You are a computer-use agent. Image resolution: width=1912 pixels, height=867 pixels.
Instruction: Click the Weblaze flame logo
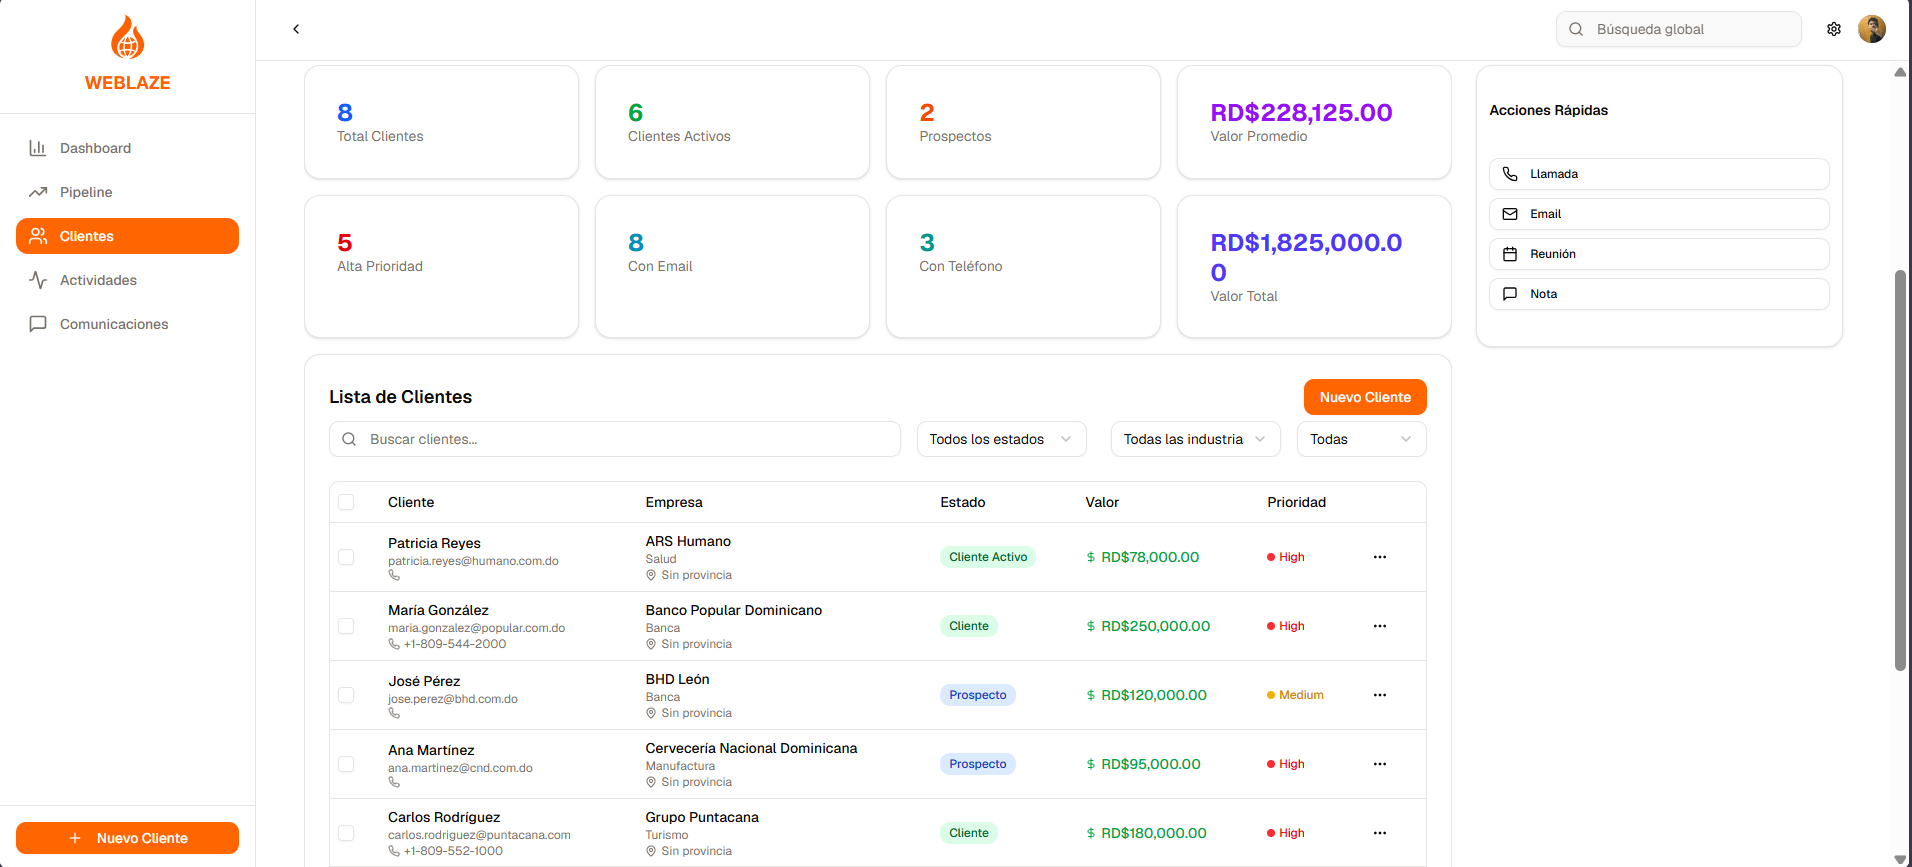pos(127,38)
